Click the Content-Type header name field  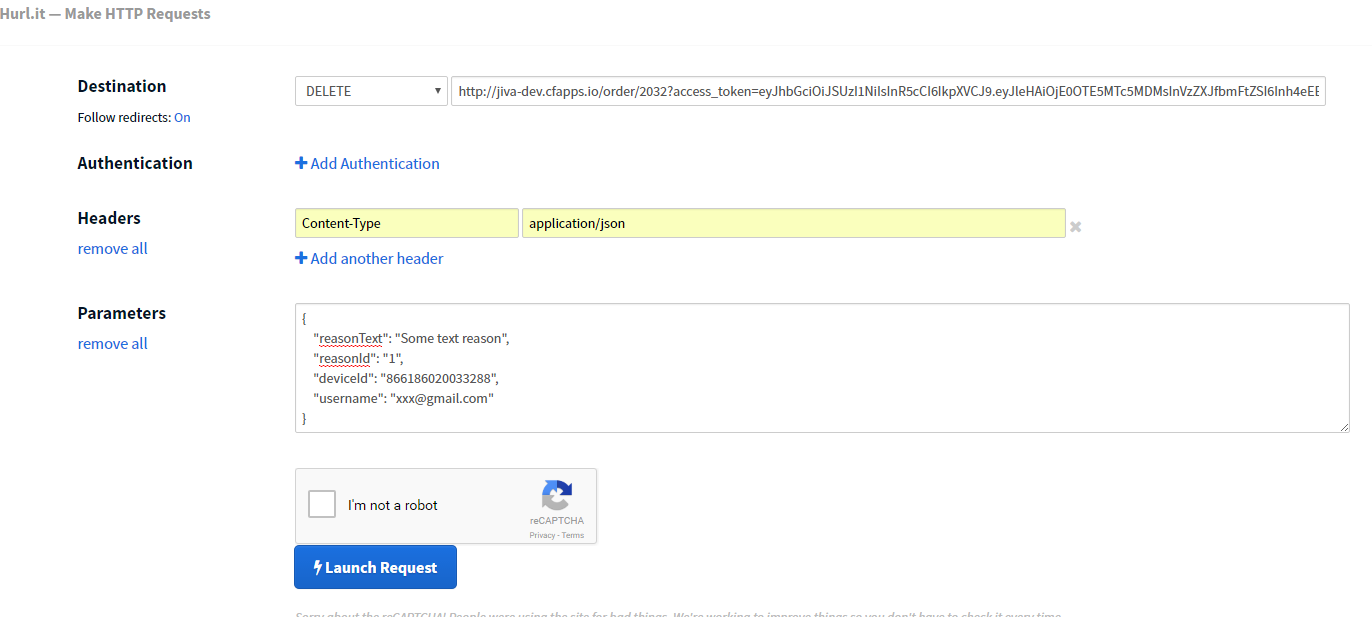[406, 223]
